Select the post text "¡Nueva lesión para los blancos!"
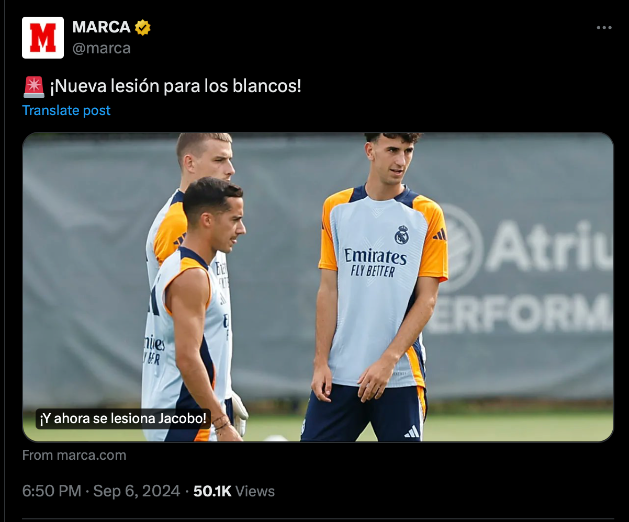The image size is (629, 522). (175, 86)
